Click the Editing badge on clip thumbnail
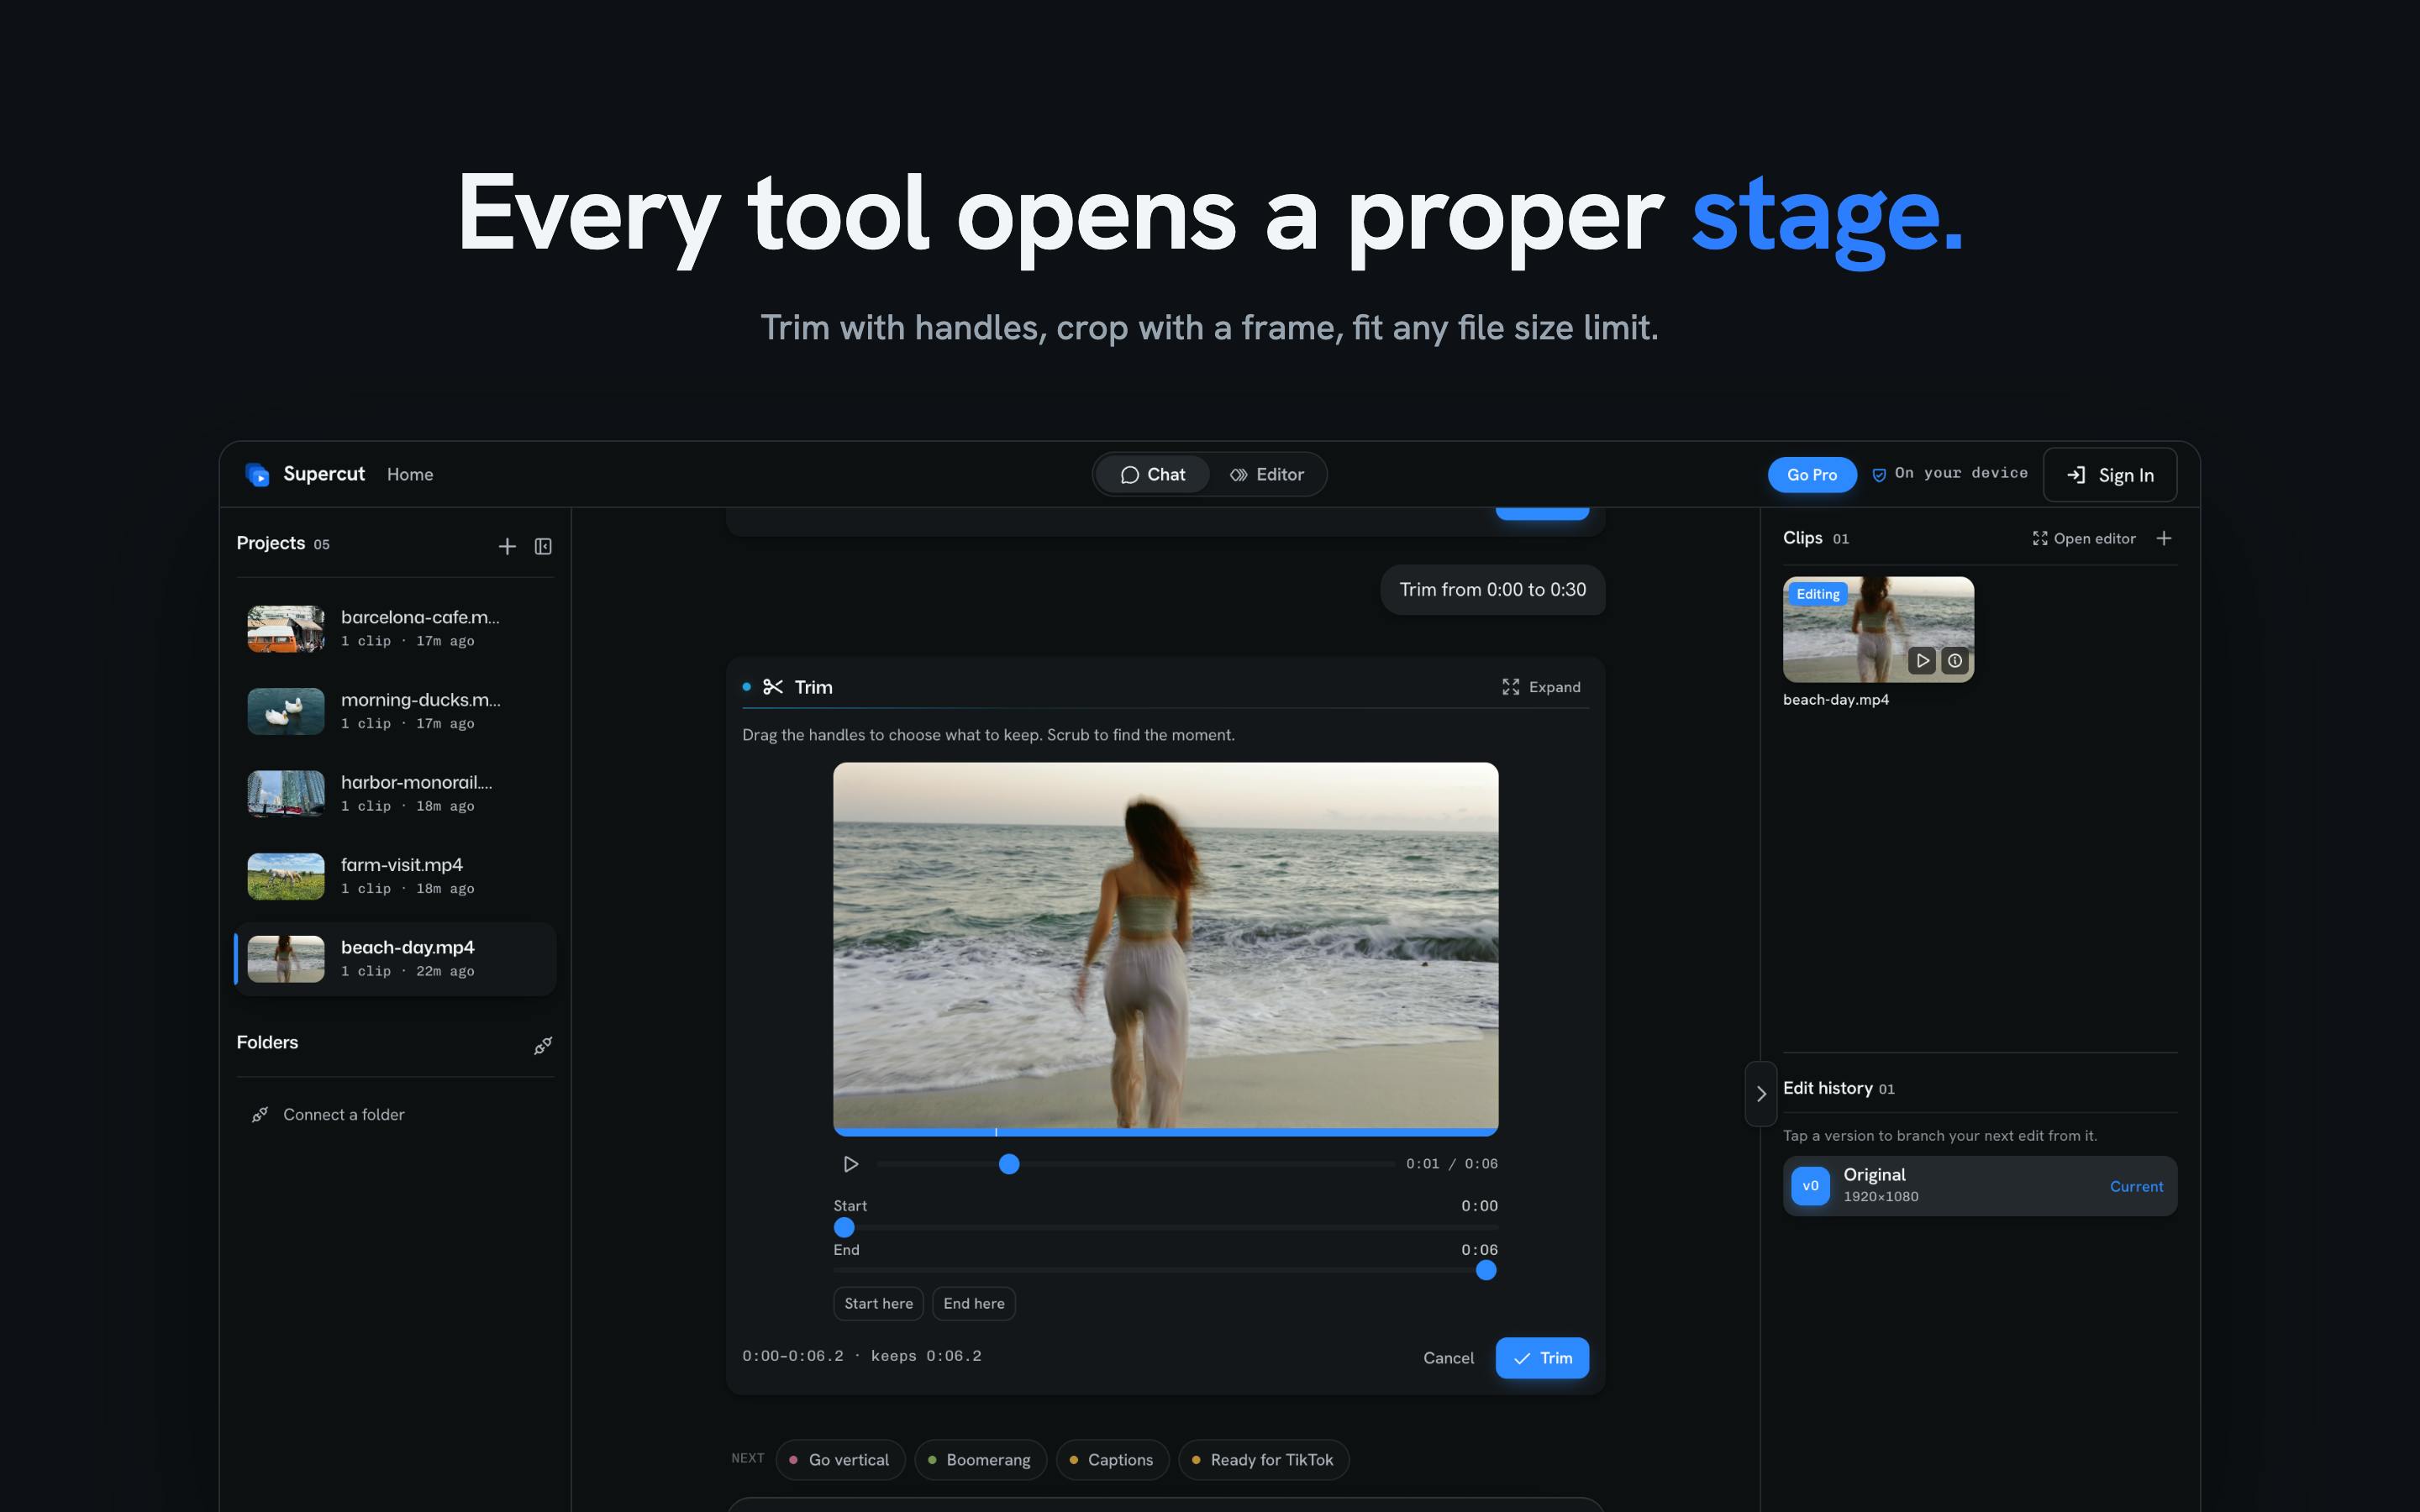2420x1512 pixels. click(x=1818, y=594)
